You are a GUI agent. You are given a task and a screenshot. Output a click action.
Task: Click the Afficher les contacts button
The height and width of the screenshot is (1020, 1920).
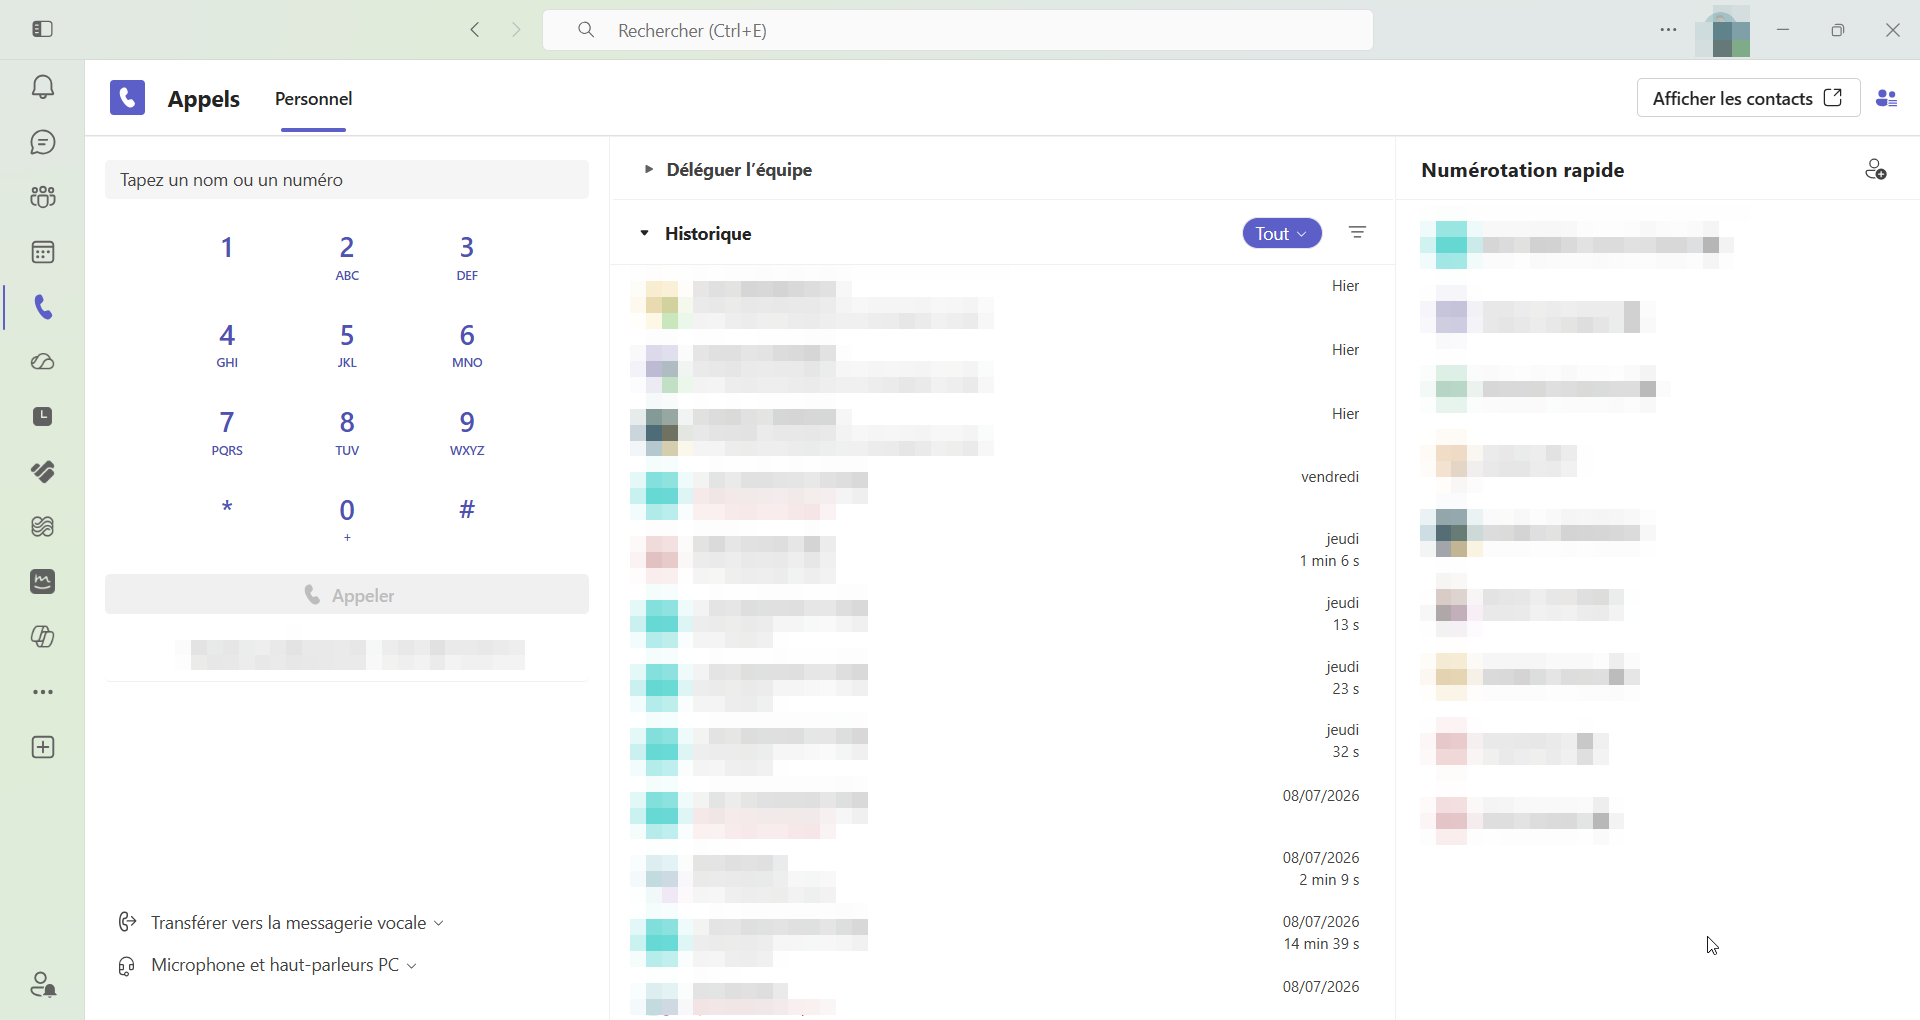coord(1748,98)
